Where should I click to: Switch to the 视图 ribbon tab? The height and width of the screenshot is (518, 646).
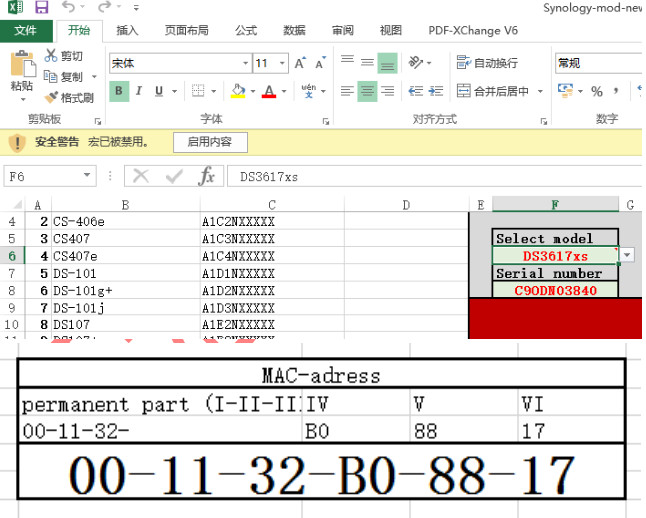[391, 30]
